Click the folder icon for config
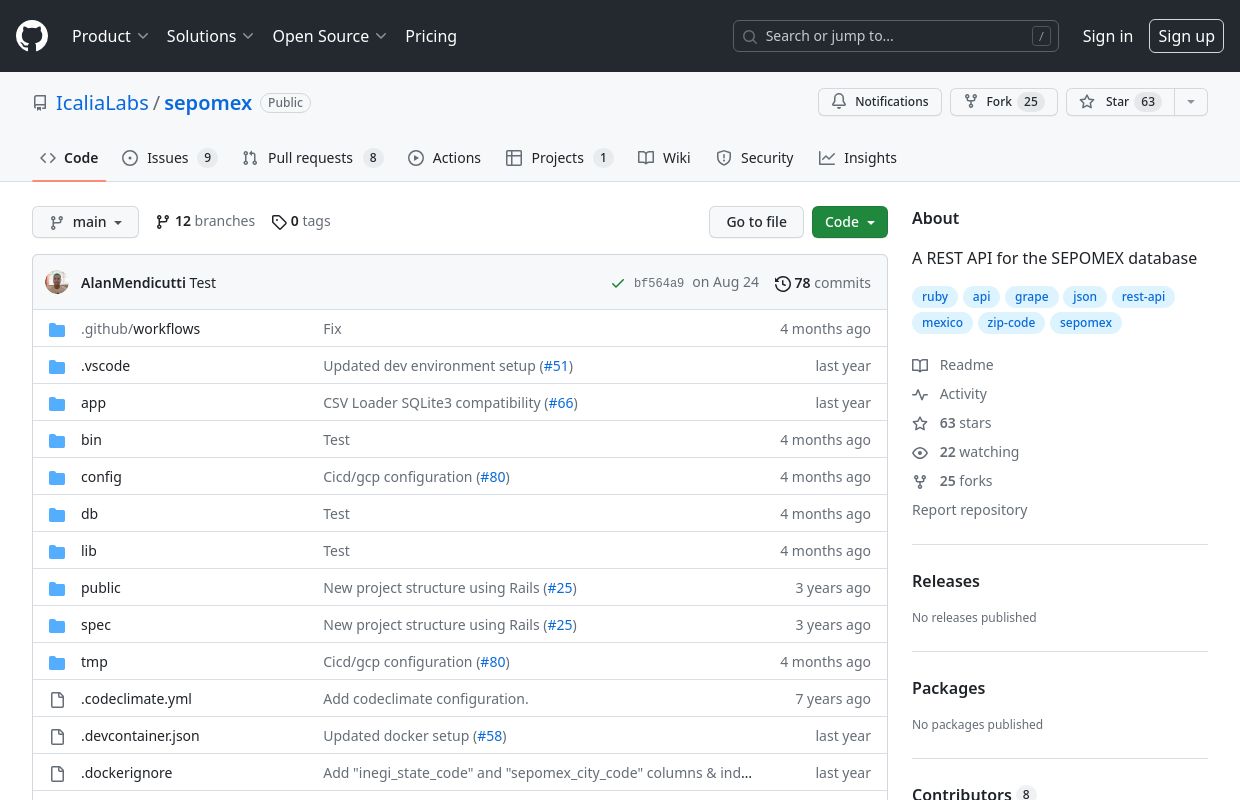This screenshot has width=1240, height=800. pyautogui.click(x=57, y=477)
